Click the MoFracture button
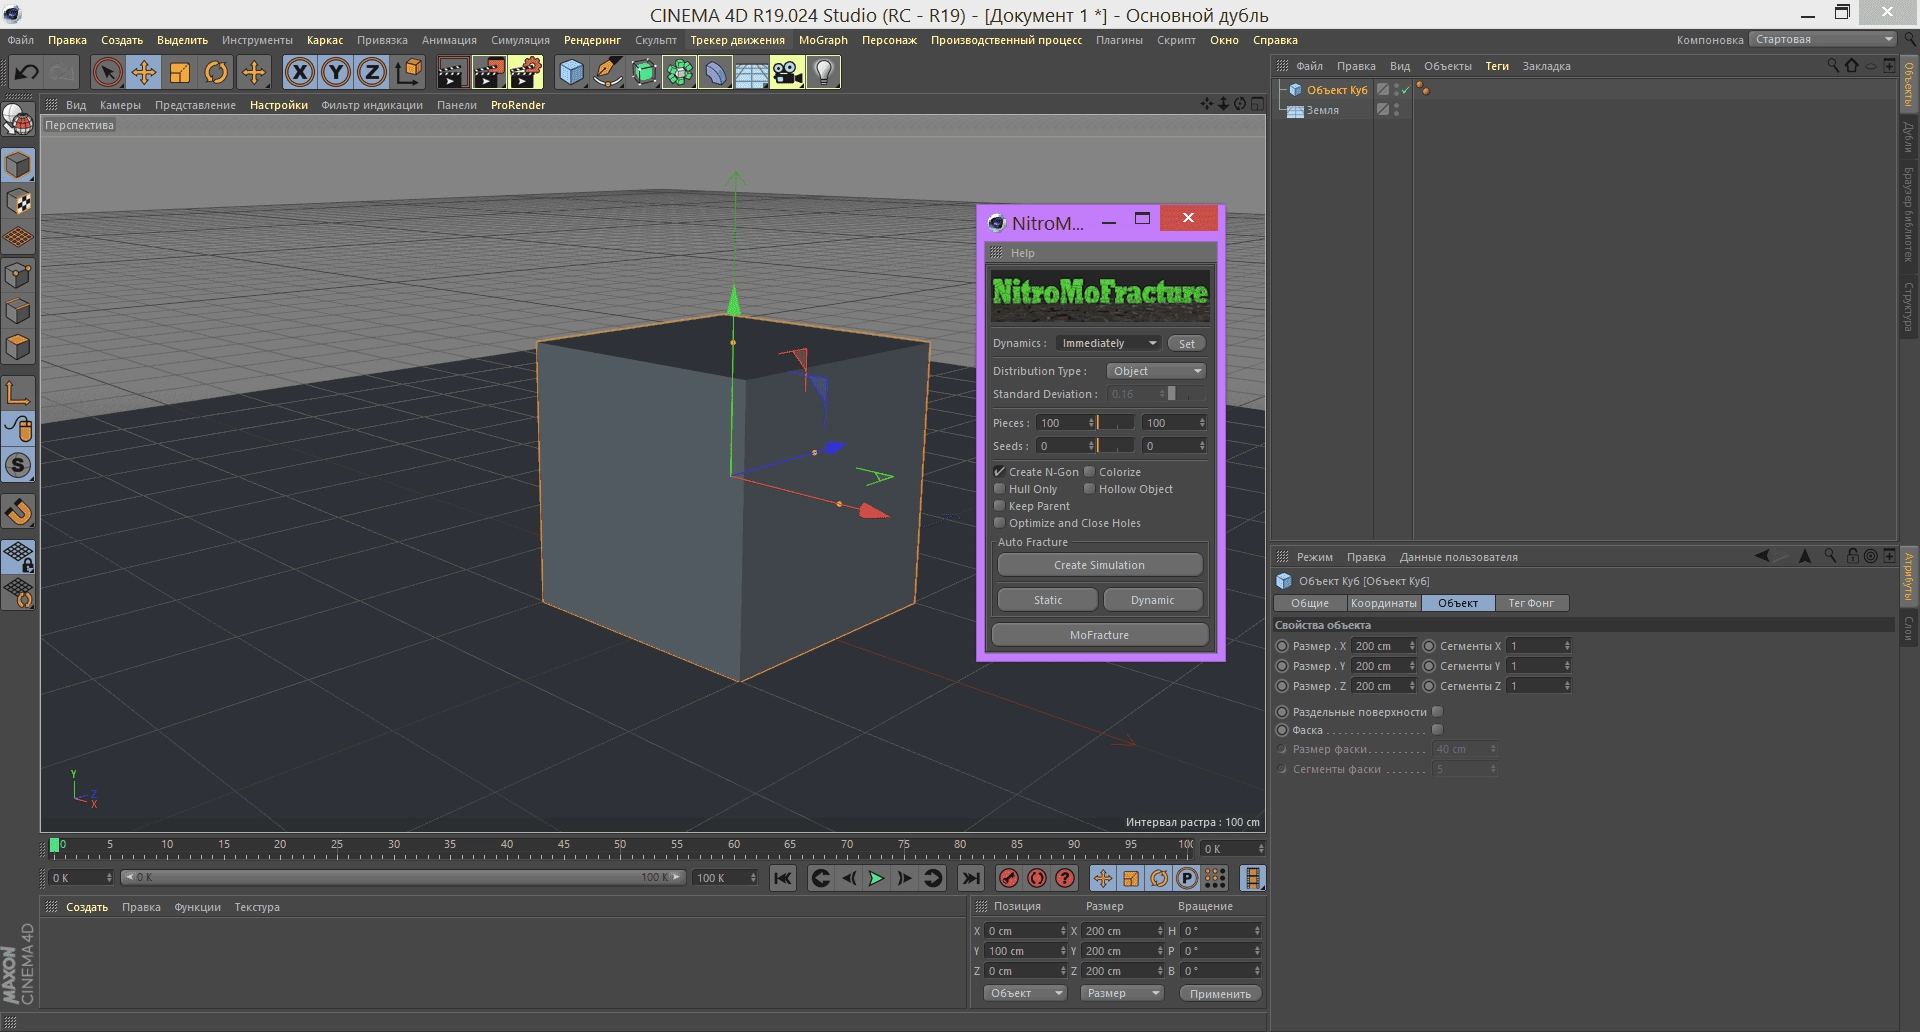Screen dimensions: 1920x1032 point(1099,635)
